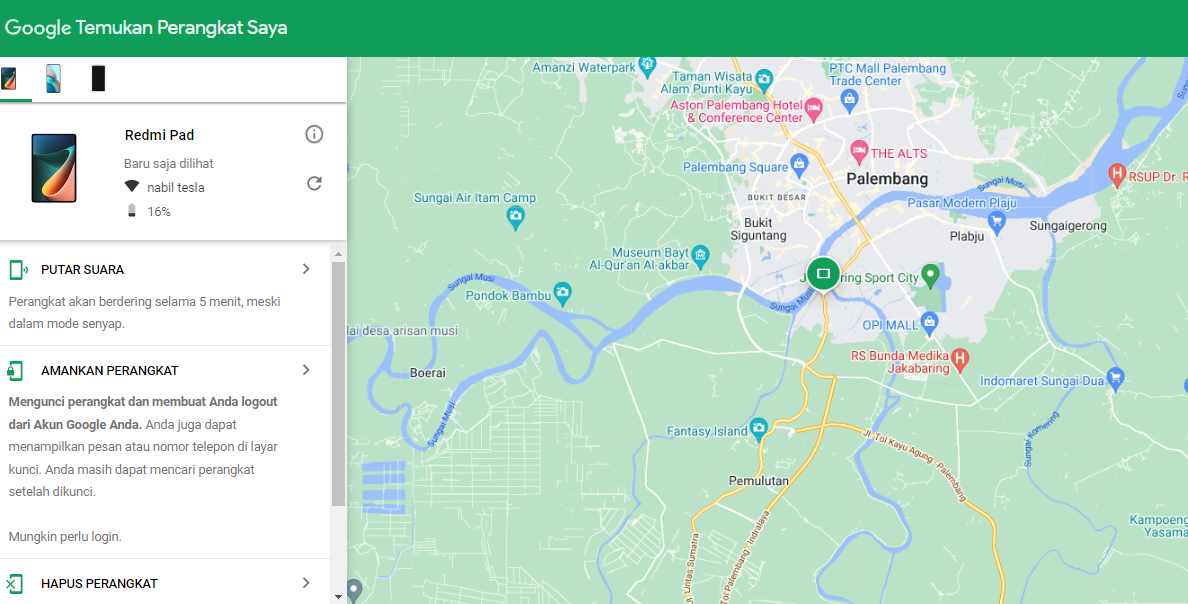Click THE ALTS hotel pin

858,152
